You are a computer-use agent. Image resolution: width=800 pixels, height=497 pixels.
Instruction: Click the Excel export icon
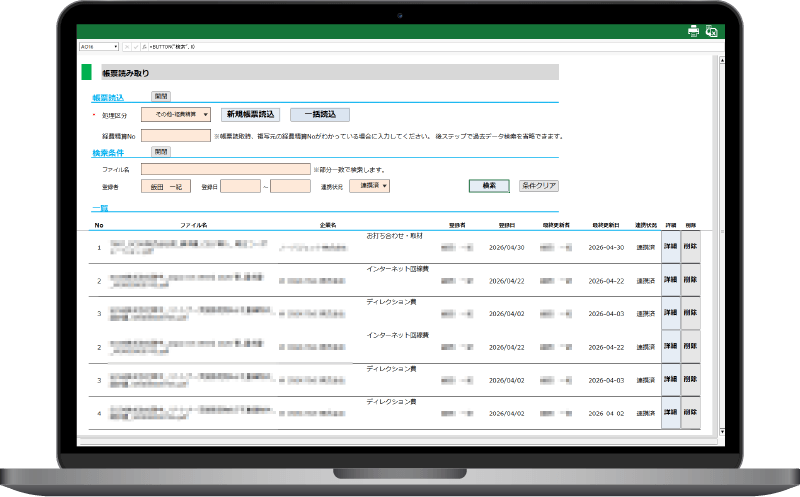711,31
